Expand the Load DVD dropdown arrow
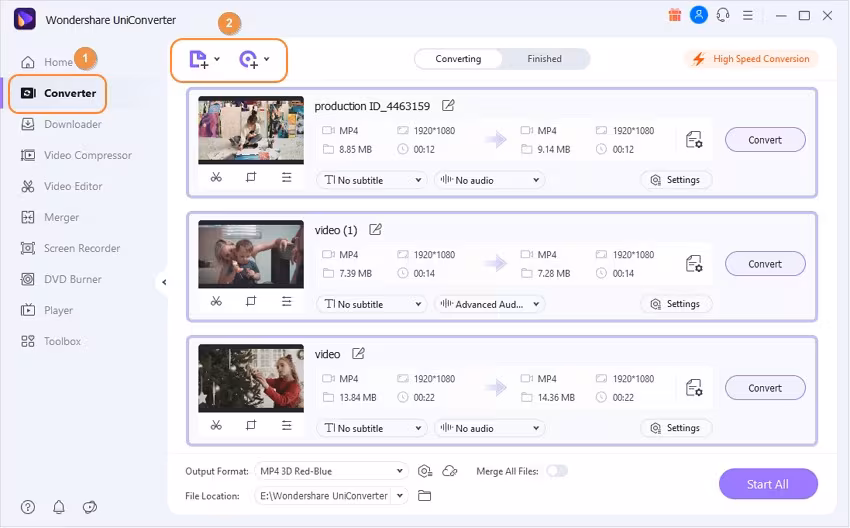This screenshot has height=528, width=850. coord(267,59)
